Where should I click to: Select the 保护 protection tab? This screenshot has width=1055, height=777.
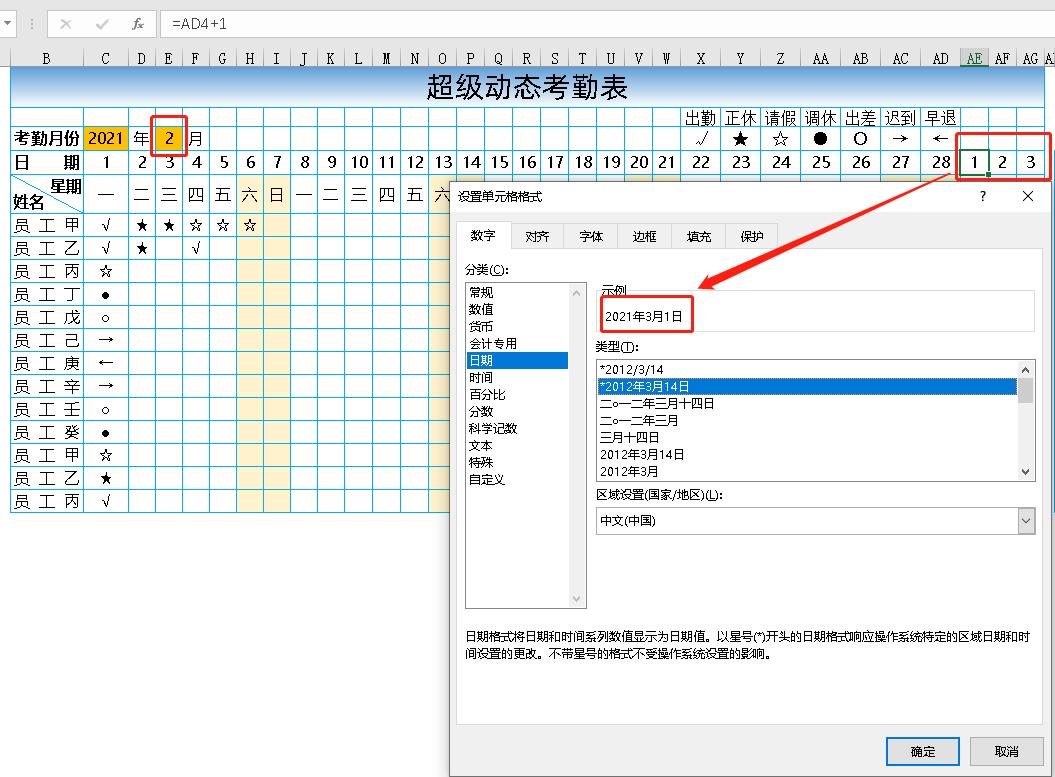coord(751,235)
